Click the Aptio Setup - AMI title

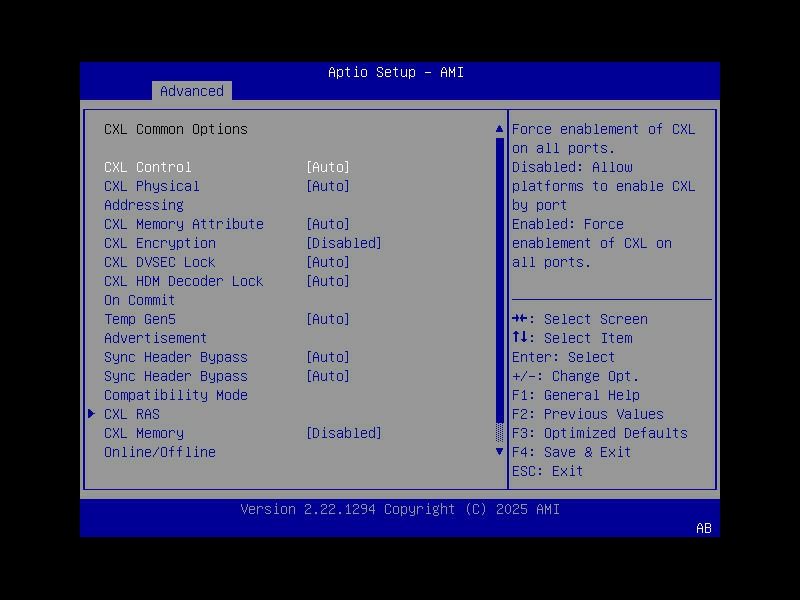point(396,72)
